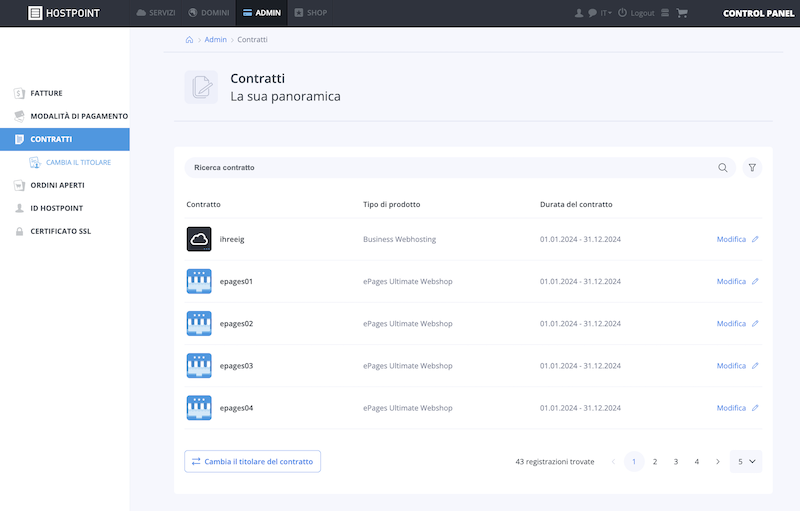Click the Fatture invoice icon

click(x=19, y=93)
